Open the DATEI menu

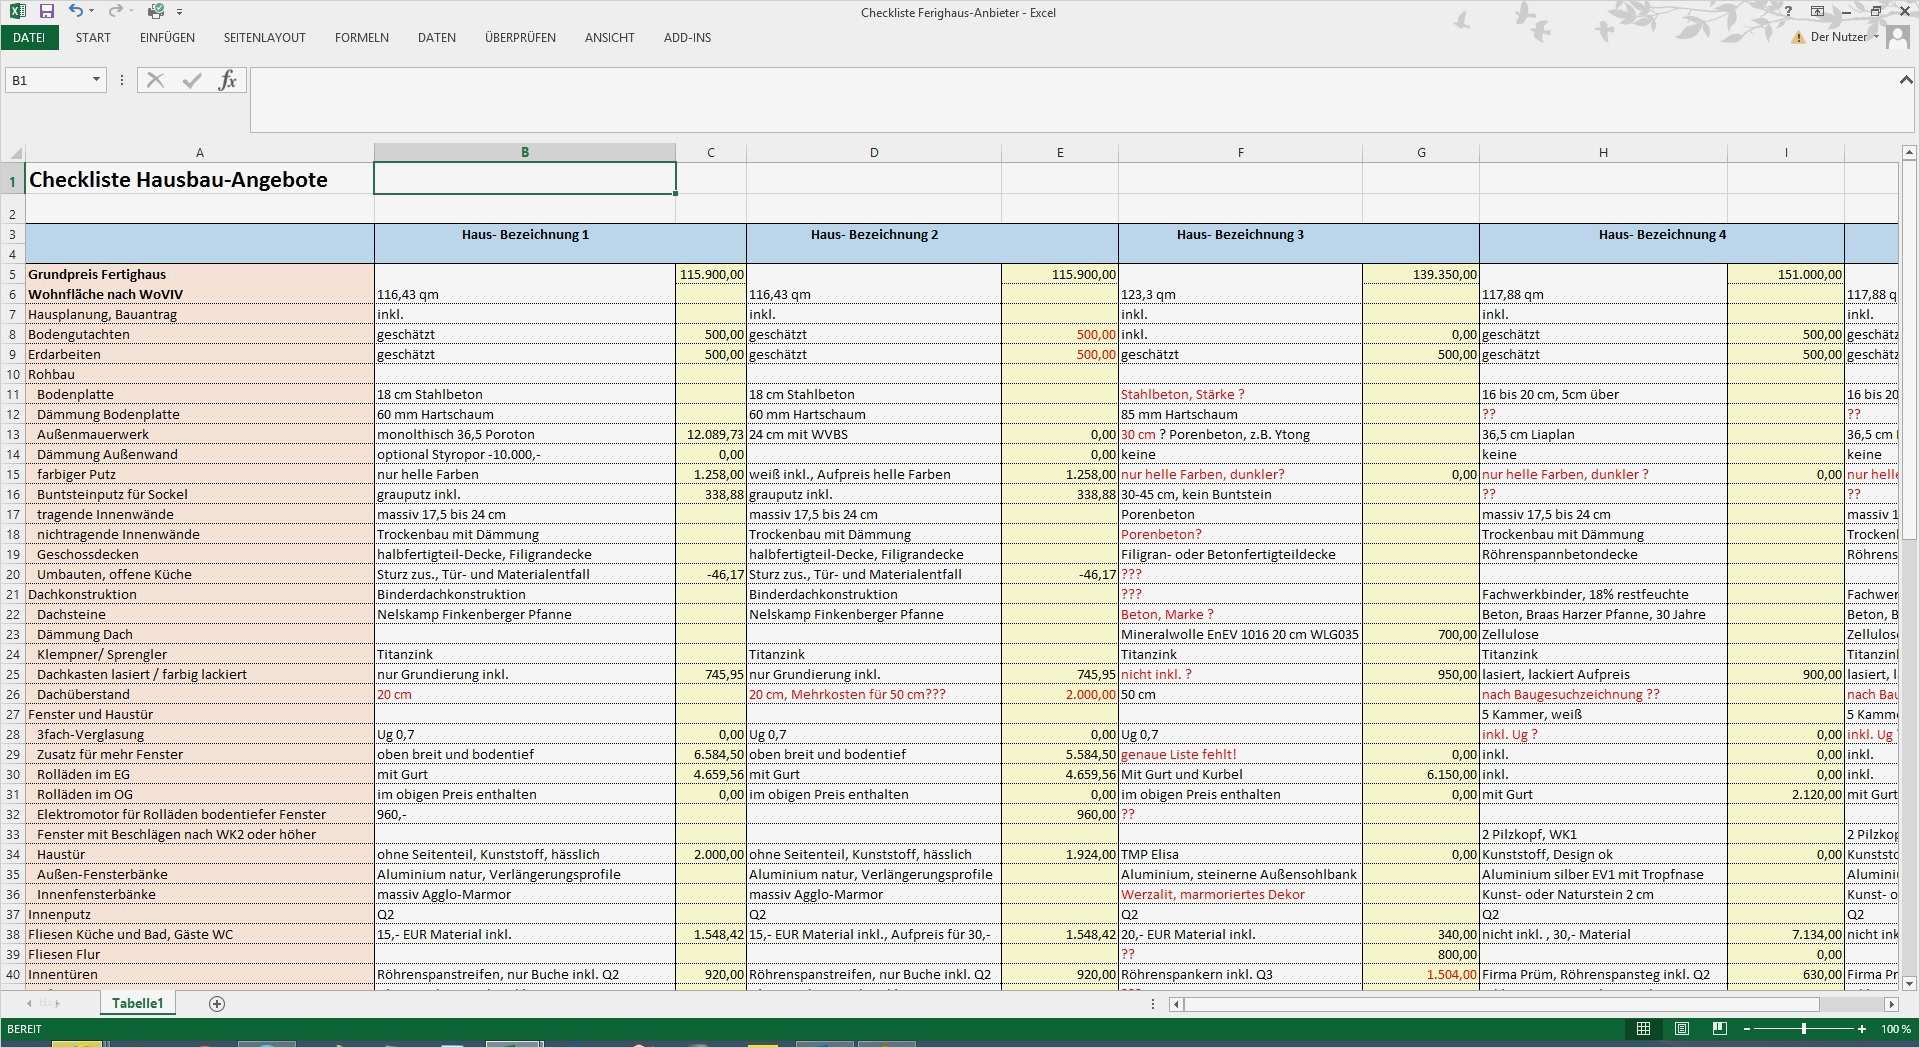29,37
